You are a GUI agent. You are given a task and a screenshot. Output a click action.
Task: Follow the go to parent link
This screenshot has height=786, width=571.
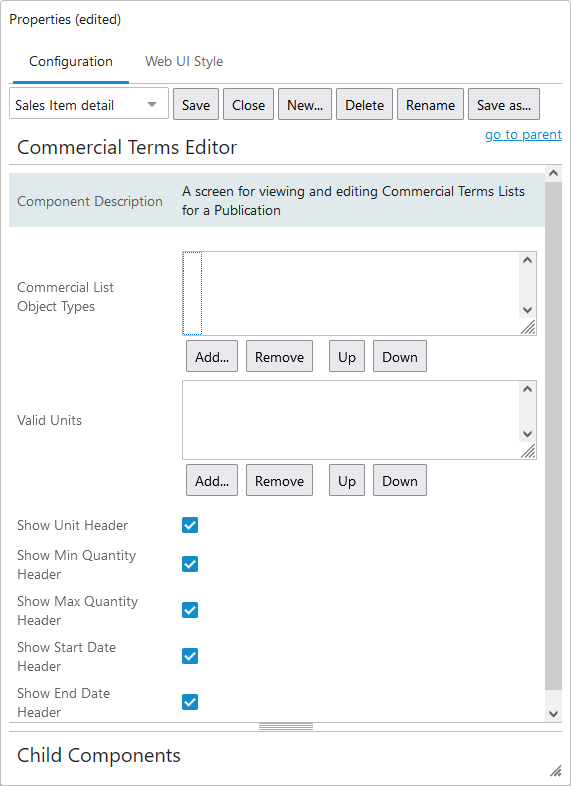(x=523, y=134)
